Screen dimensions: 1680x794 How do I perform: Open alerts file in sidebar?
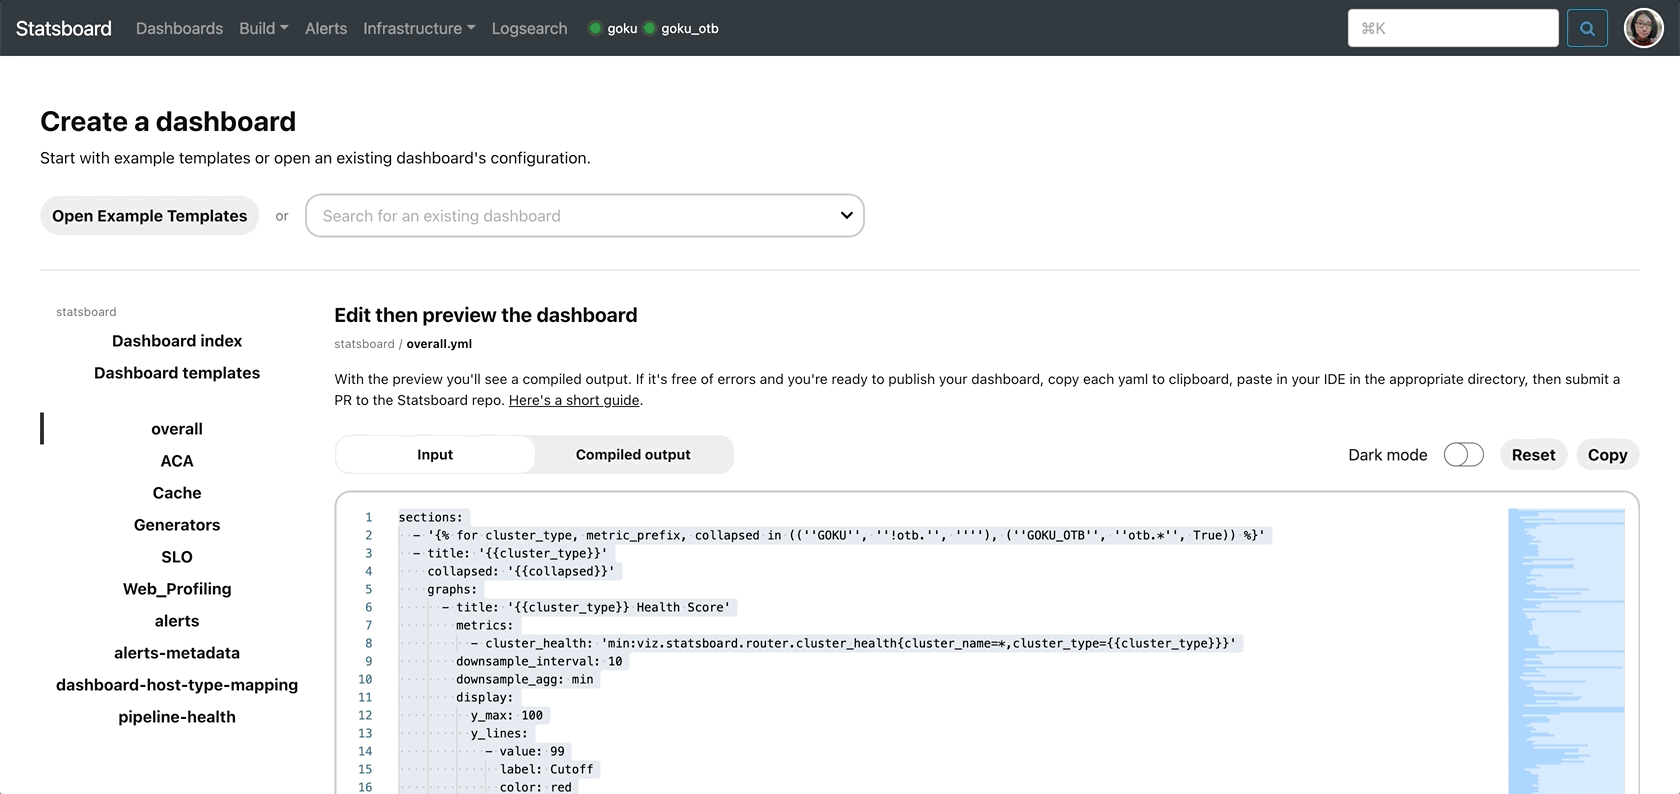[x=177, y=621]
